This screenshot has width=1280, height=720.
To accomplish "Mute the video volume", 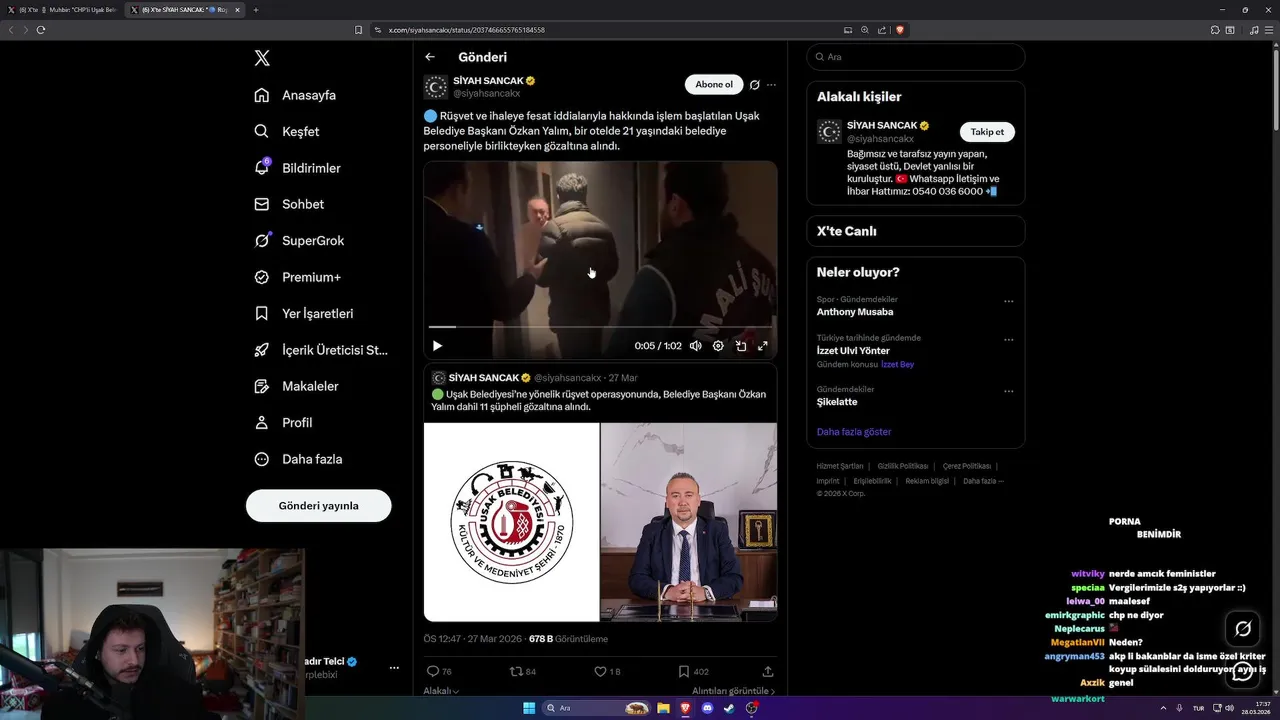I will coord(696,346).
